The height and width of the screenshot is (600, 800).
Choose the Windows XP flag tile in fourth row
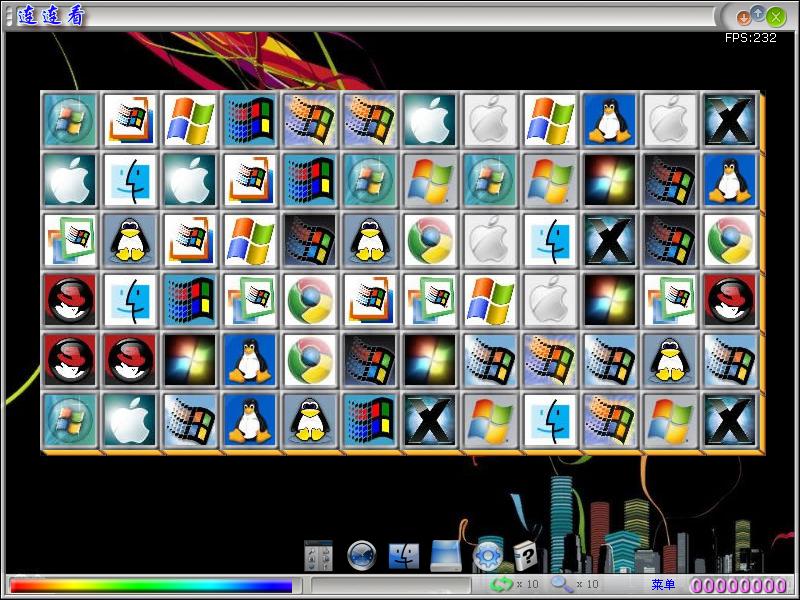[x=490, y=300]
